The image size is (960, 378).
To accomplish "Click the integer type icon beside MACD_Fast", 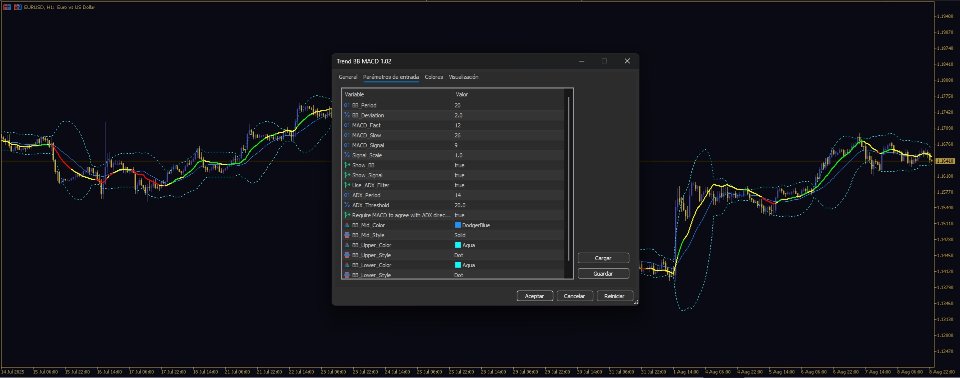I will (347, 125).
